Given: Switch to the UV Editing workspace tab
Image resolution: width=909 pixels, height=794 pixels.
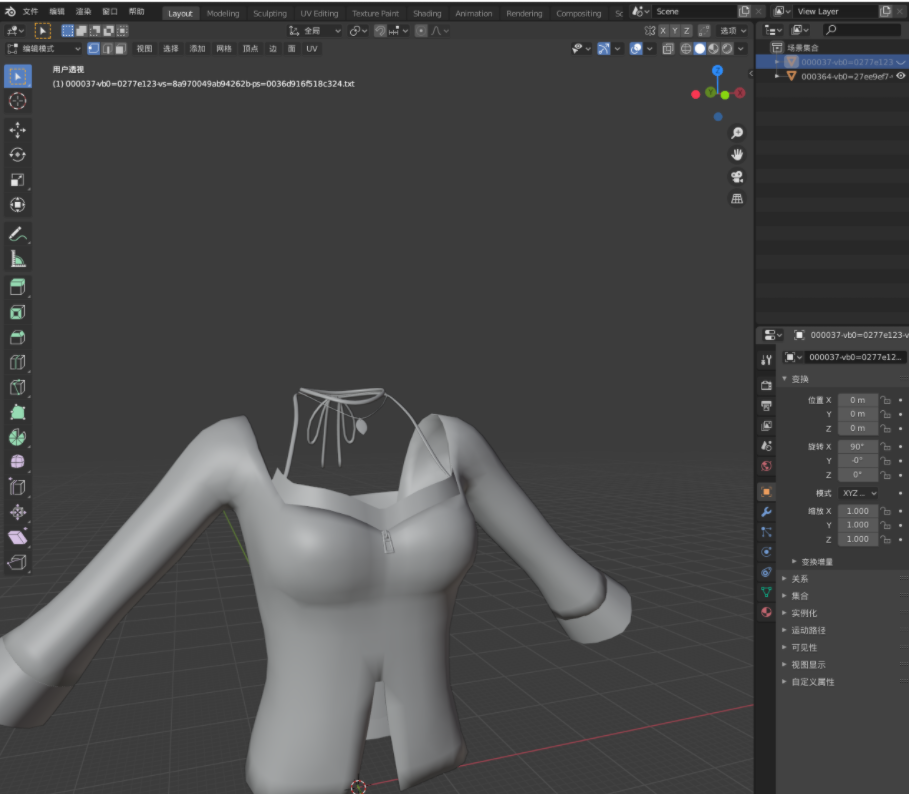Looking at the screenshot, I should click(319, 13).
